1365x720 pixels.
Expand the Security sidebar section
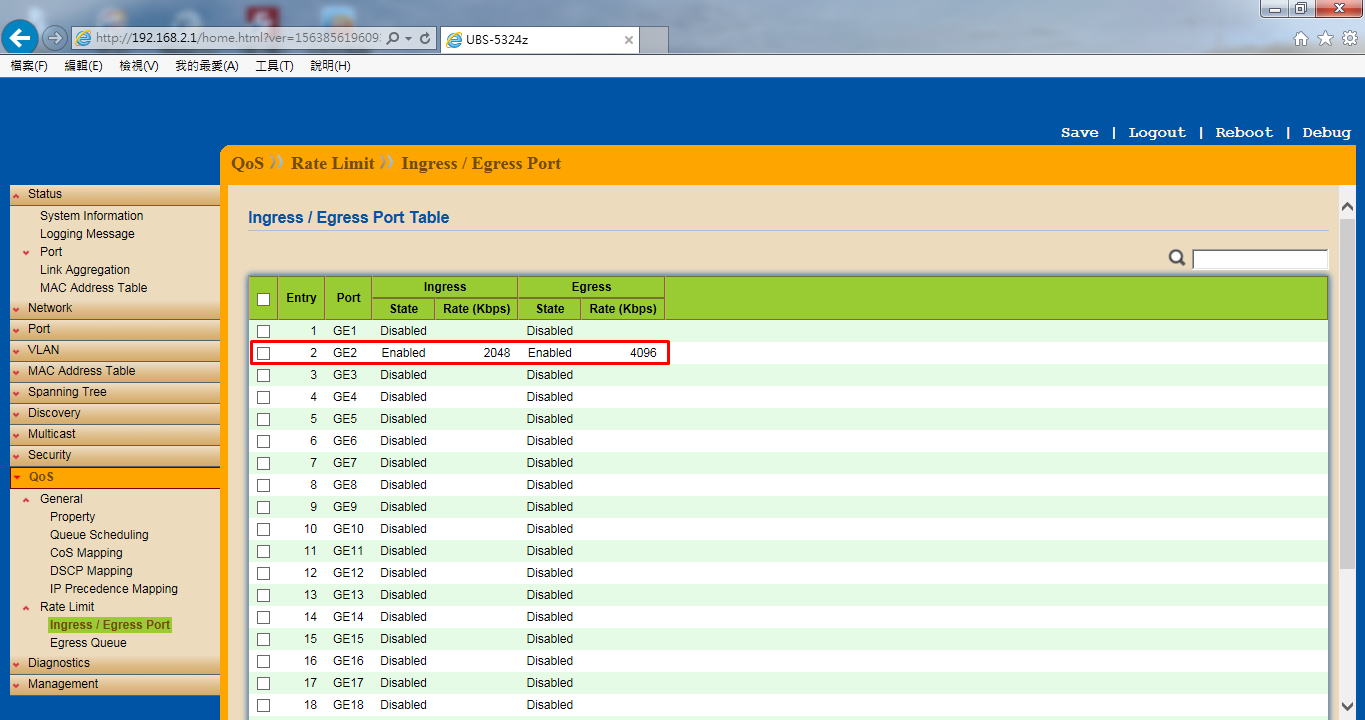(49, 455)
